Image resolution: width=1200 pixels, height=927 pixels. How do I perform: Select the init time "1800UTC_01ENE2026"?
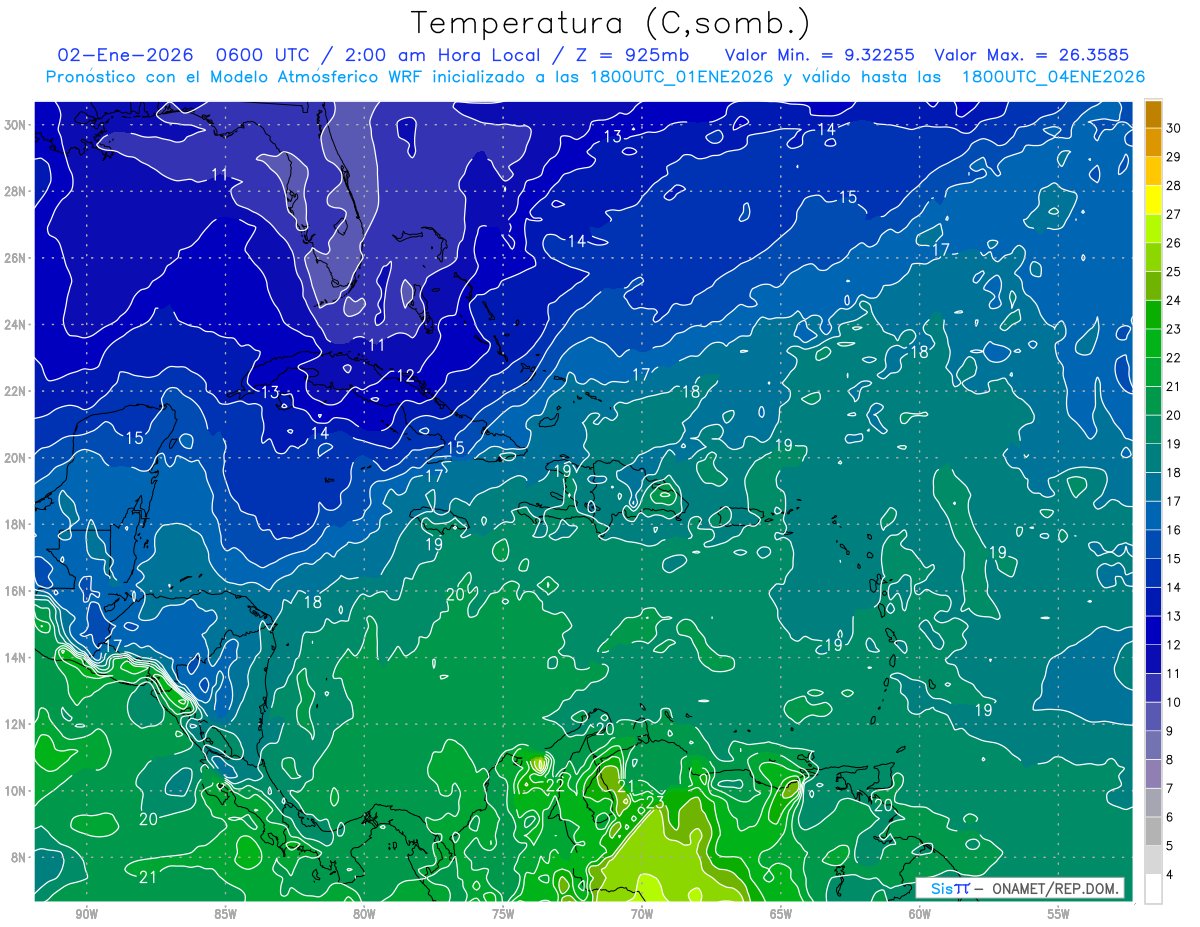click(x=681, y=77)
